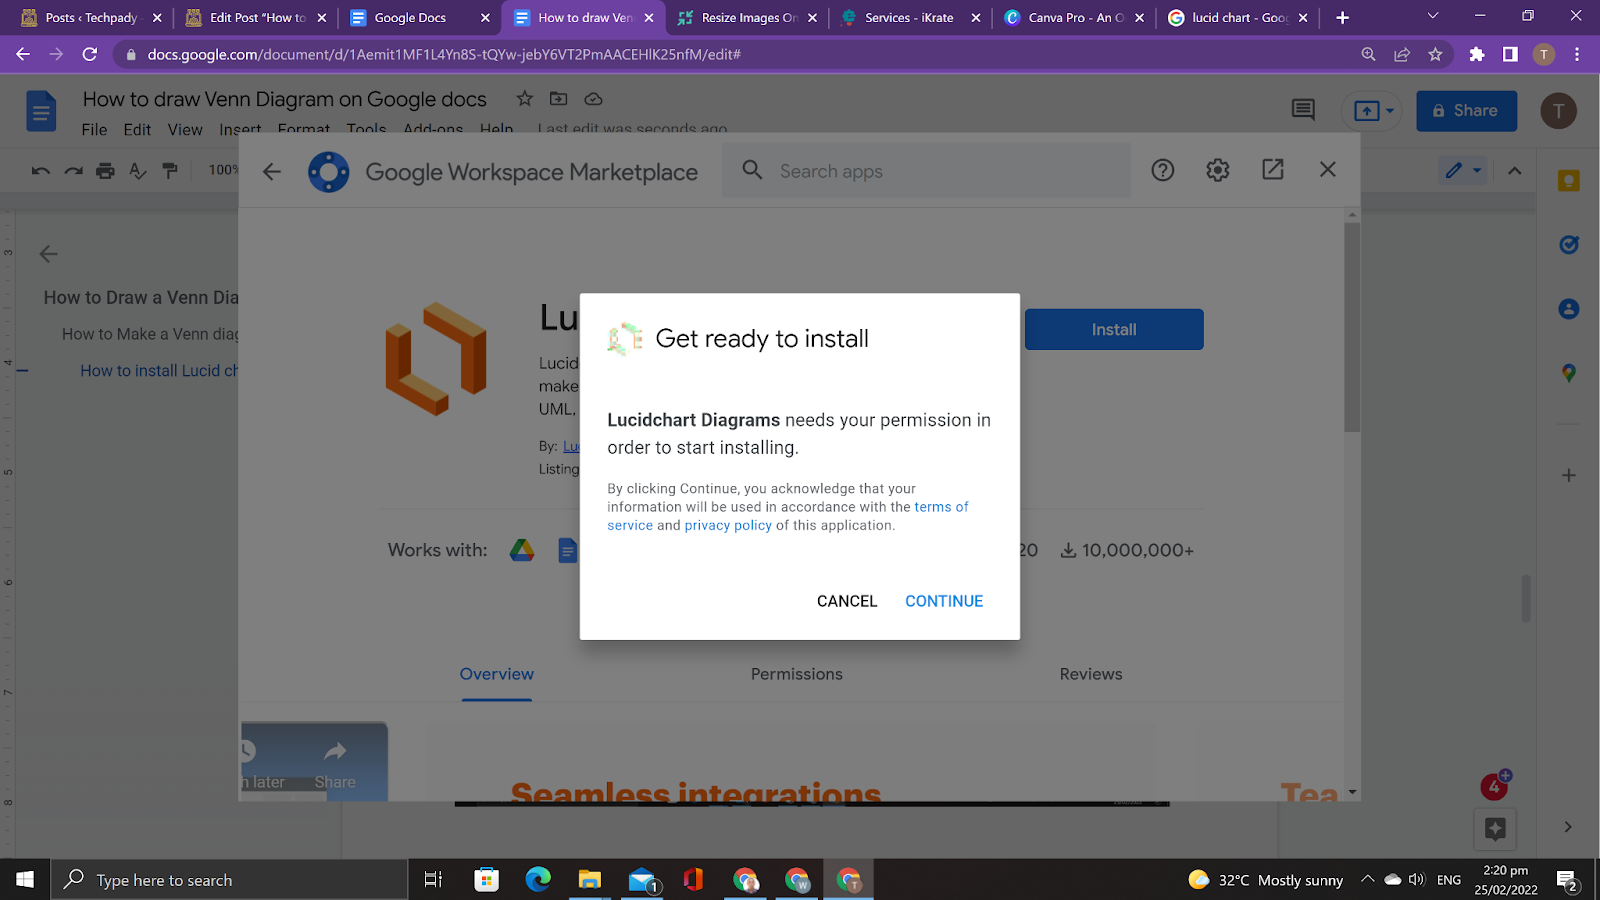Close the document outline with back arrow
This screenshot has width=1600, height=900.
click(48, 254)
